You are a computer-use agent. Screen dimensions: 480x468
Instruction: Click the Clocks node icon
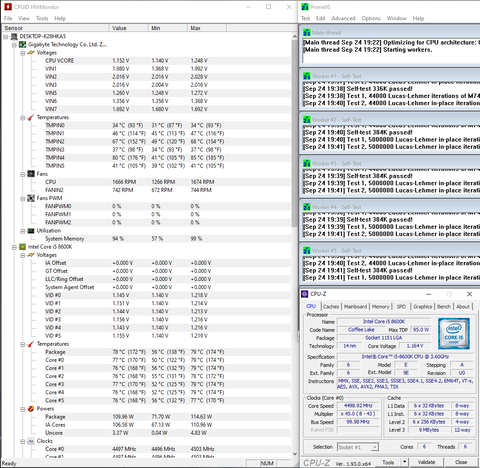click(31, 441)
